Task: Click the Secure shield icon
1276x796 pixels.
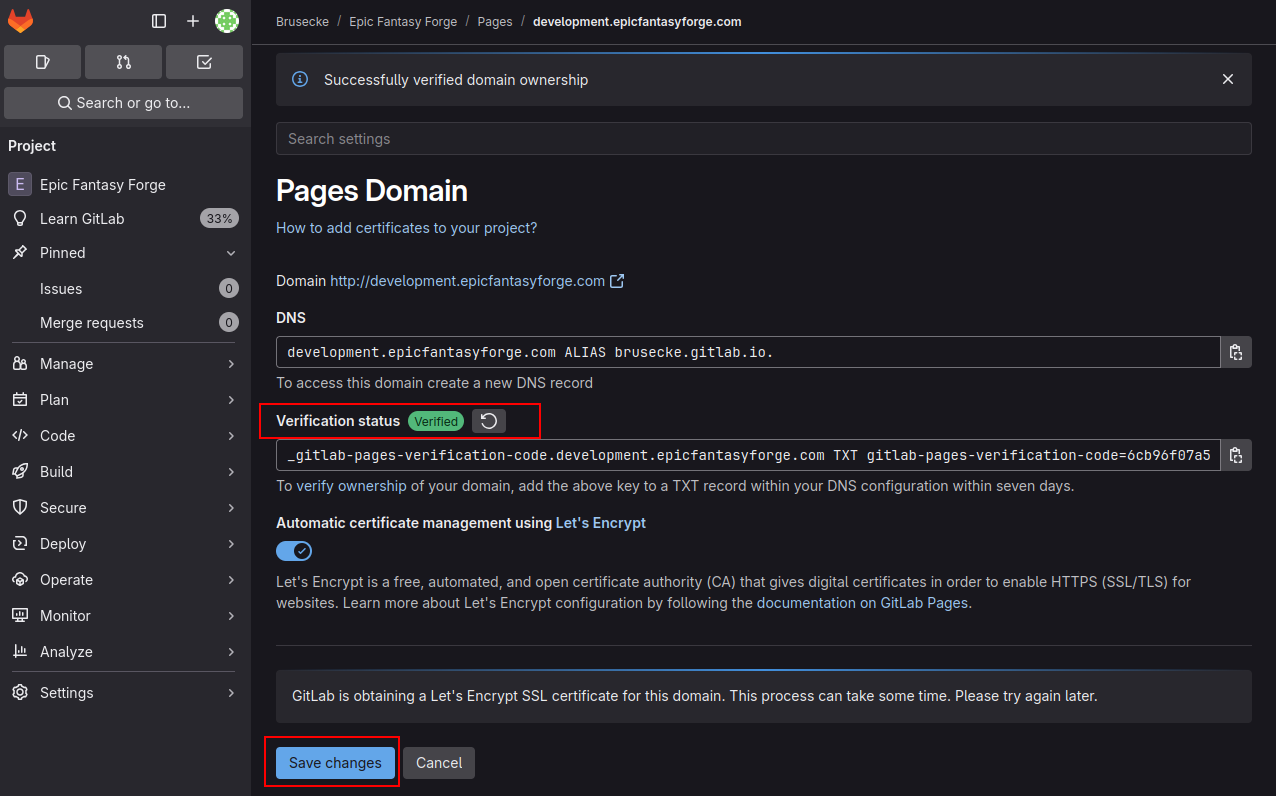Action: tap(20, 508)
